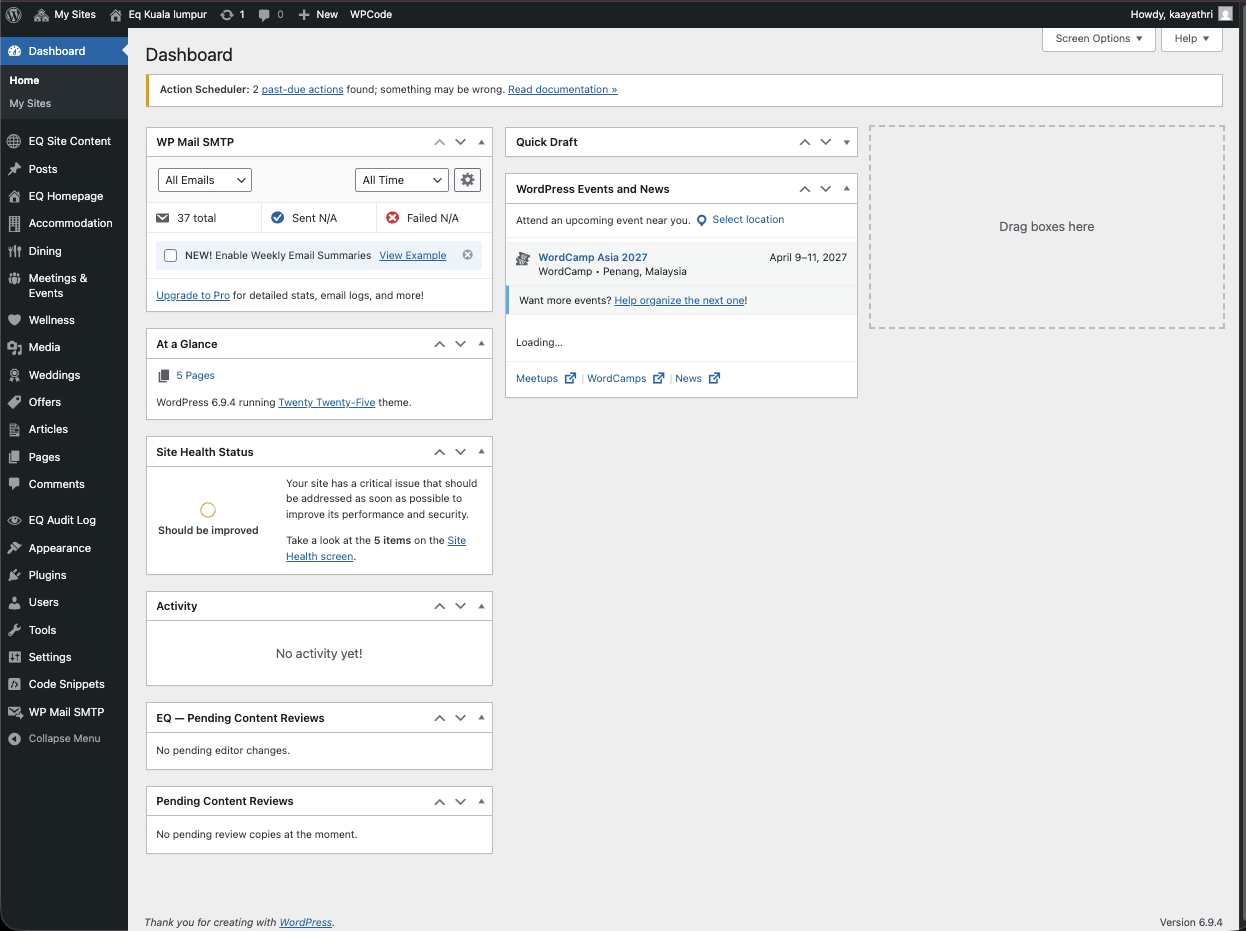Click the Meetups external link icon
The width and height of the screenshot is (1246, 931).
pyautogui.click(x=570, y=378)
